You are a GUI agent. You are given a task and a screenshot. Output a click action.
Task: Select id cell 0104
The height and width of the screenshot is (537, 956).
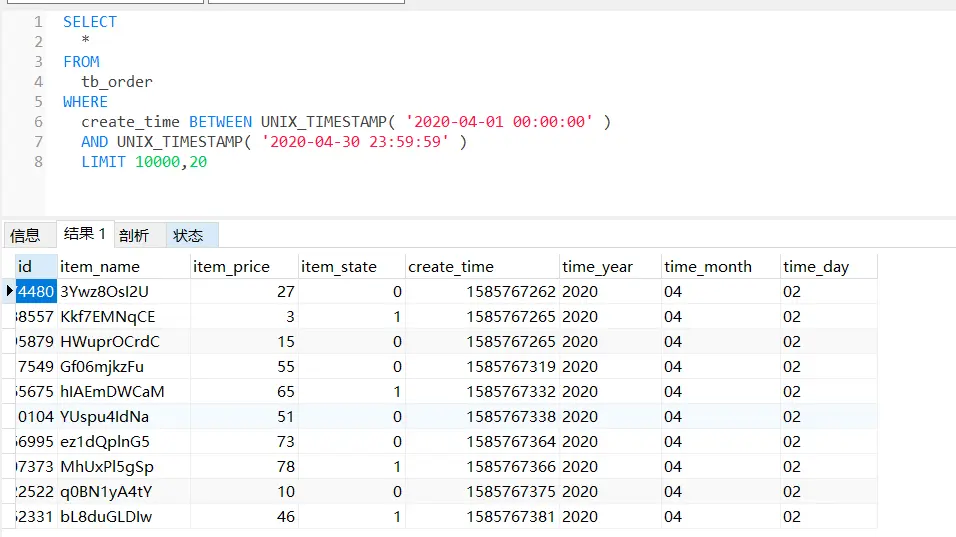(36, 417)
